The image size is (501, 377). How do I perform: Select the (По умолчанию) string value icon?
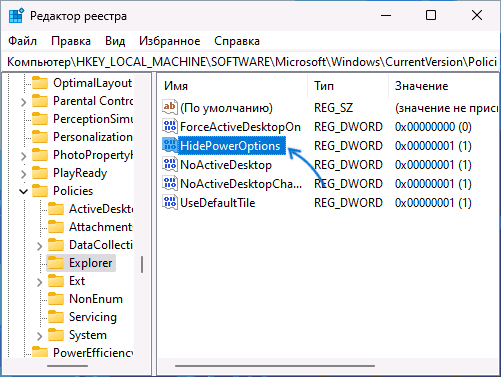tap(170, 107)
